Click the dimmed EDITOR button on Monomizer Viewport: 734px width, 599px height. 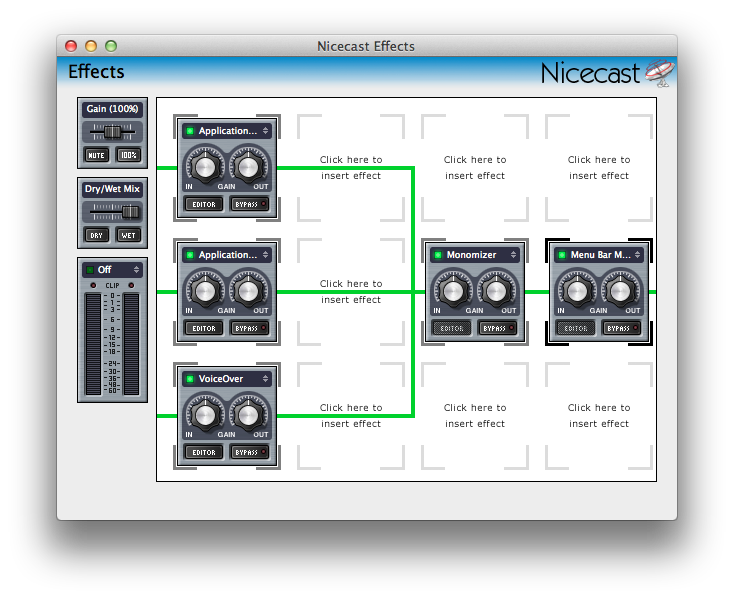pos(452,328)
